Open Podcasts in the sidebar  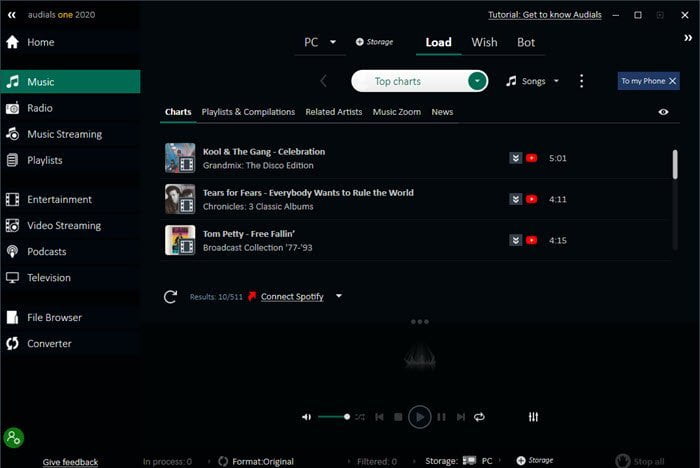pyautogui.click(x=70, y=251)
